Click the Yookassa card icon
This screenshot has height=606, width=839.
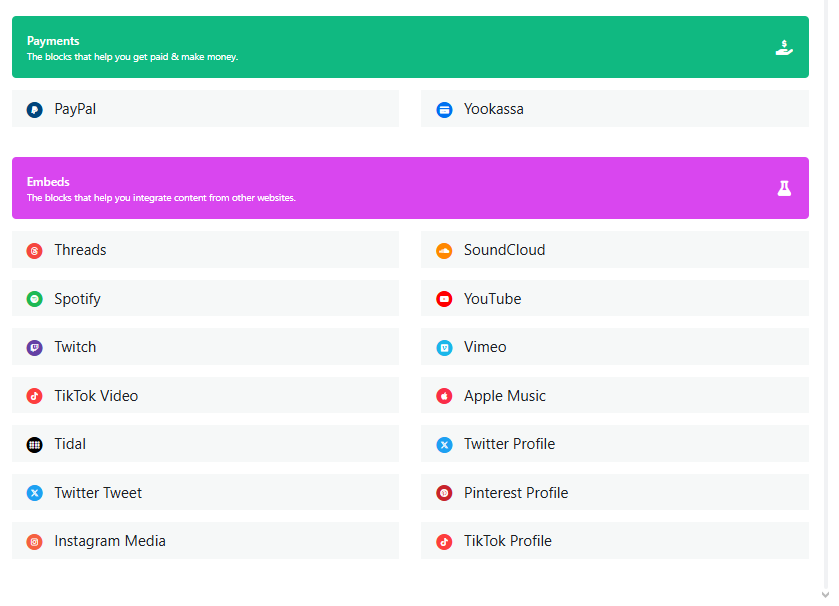click(444, 110)
